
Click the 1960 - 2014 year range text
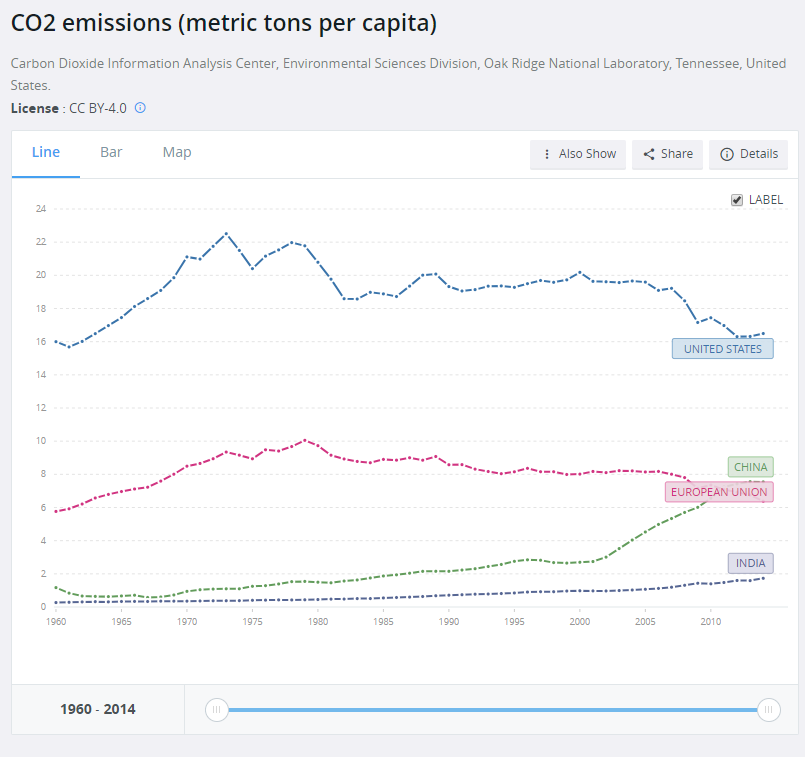[x=98, y=710]
